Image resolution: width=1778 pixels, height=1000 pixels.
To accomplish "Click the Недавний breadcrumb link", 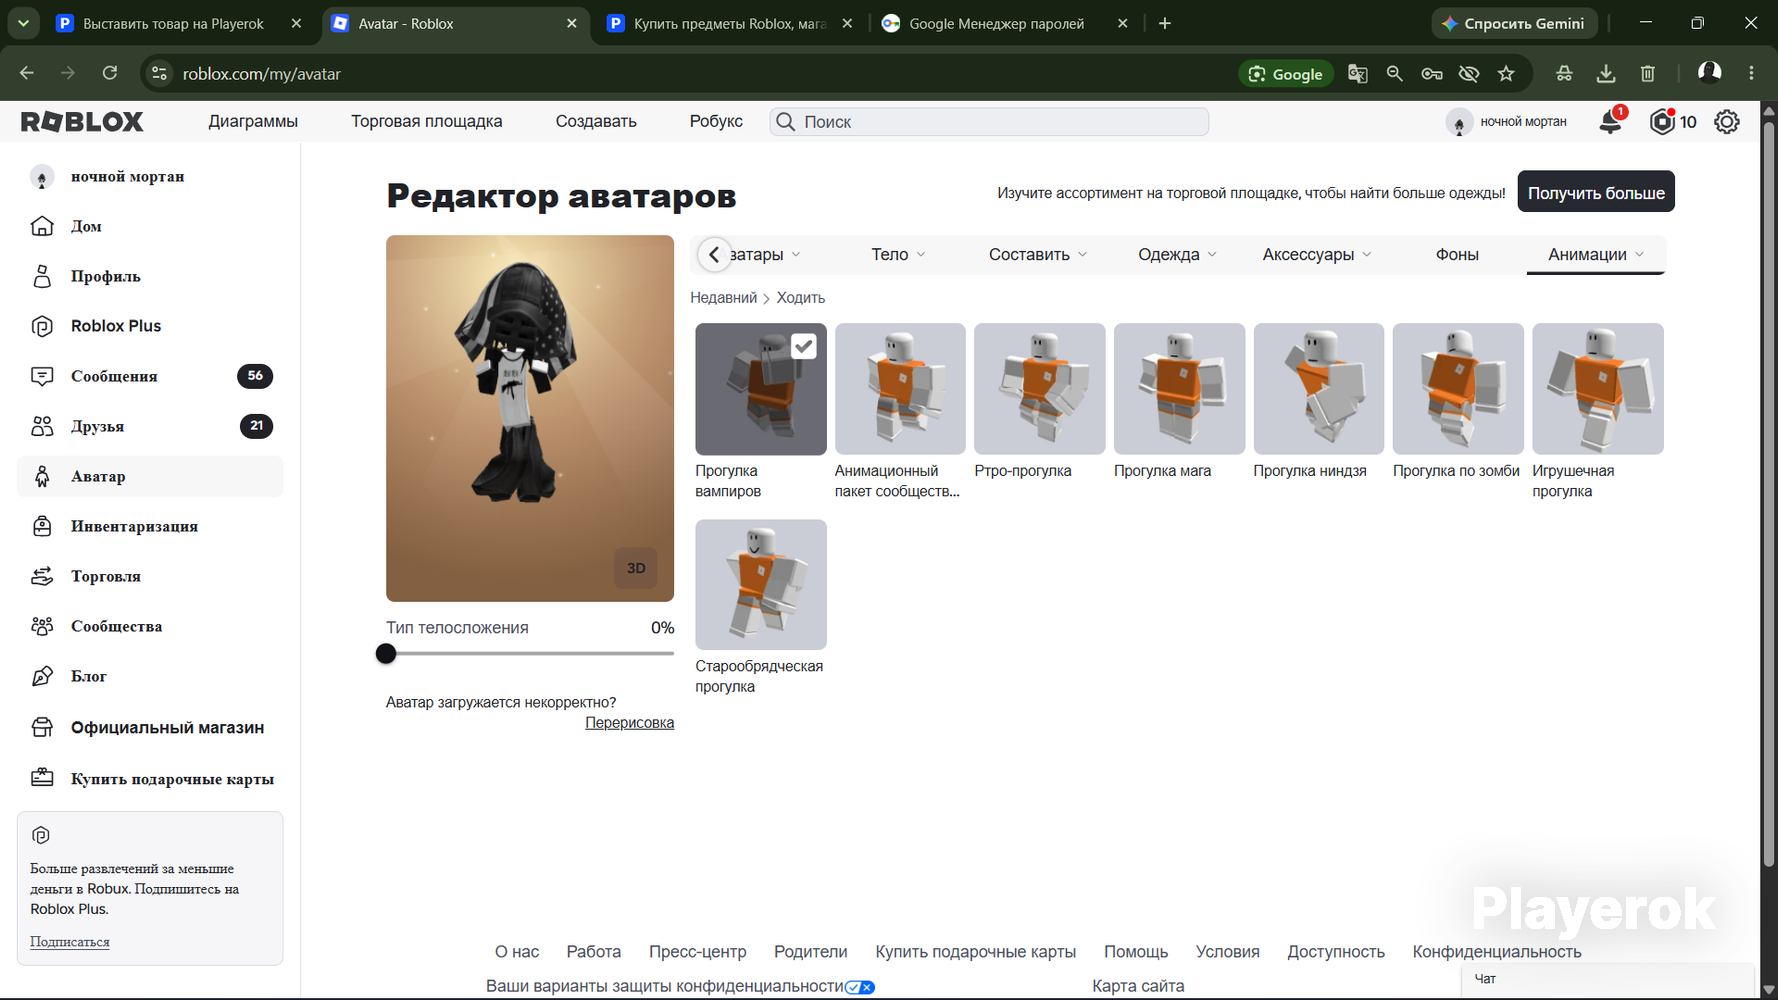I will (x=723, y=298).
